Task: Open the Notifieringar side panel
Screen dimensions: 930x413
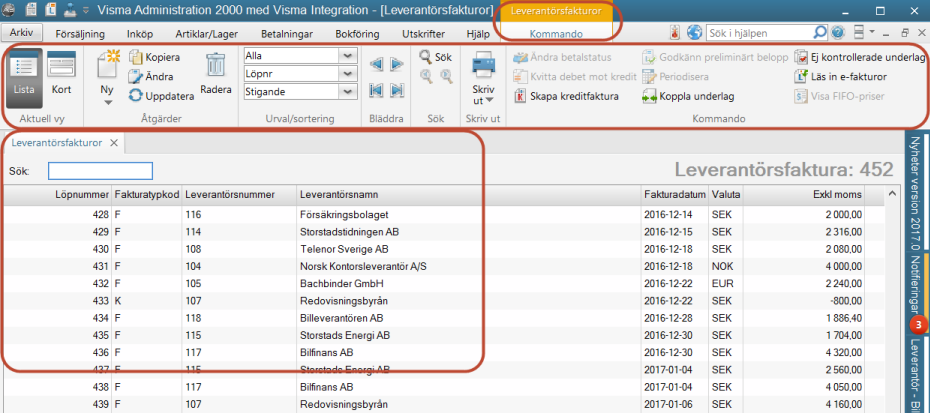Action: 915,285
